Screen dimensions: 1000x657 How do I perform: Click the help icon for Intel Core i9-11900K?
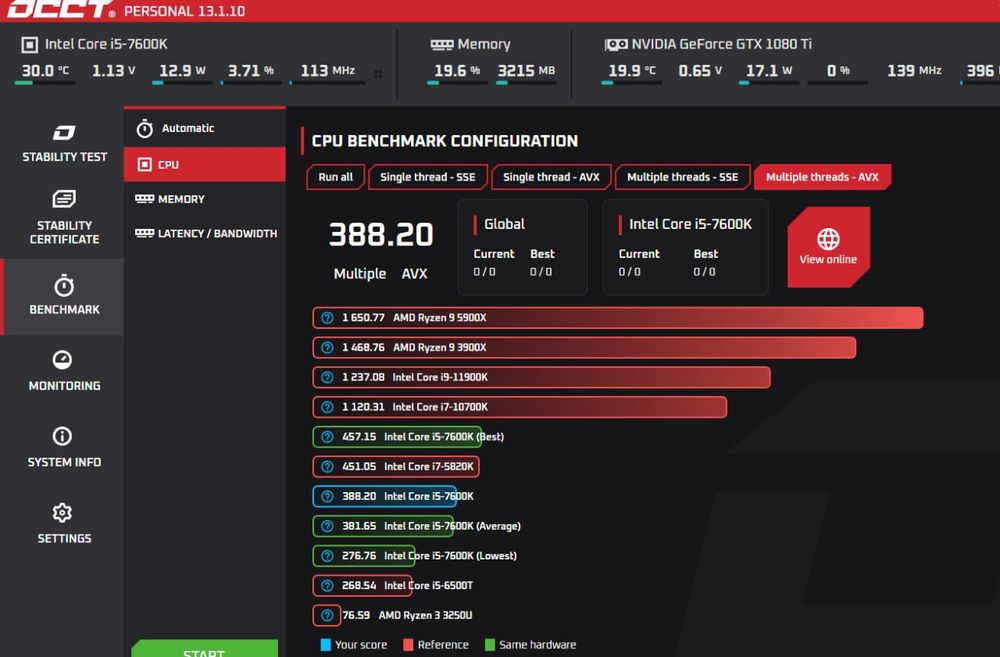click(x=327, y=377)
